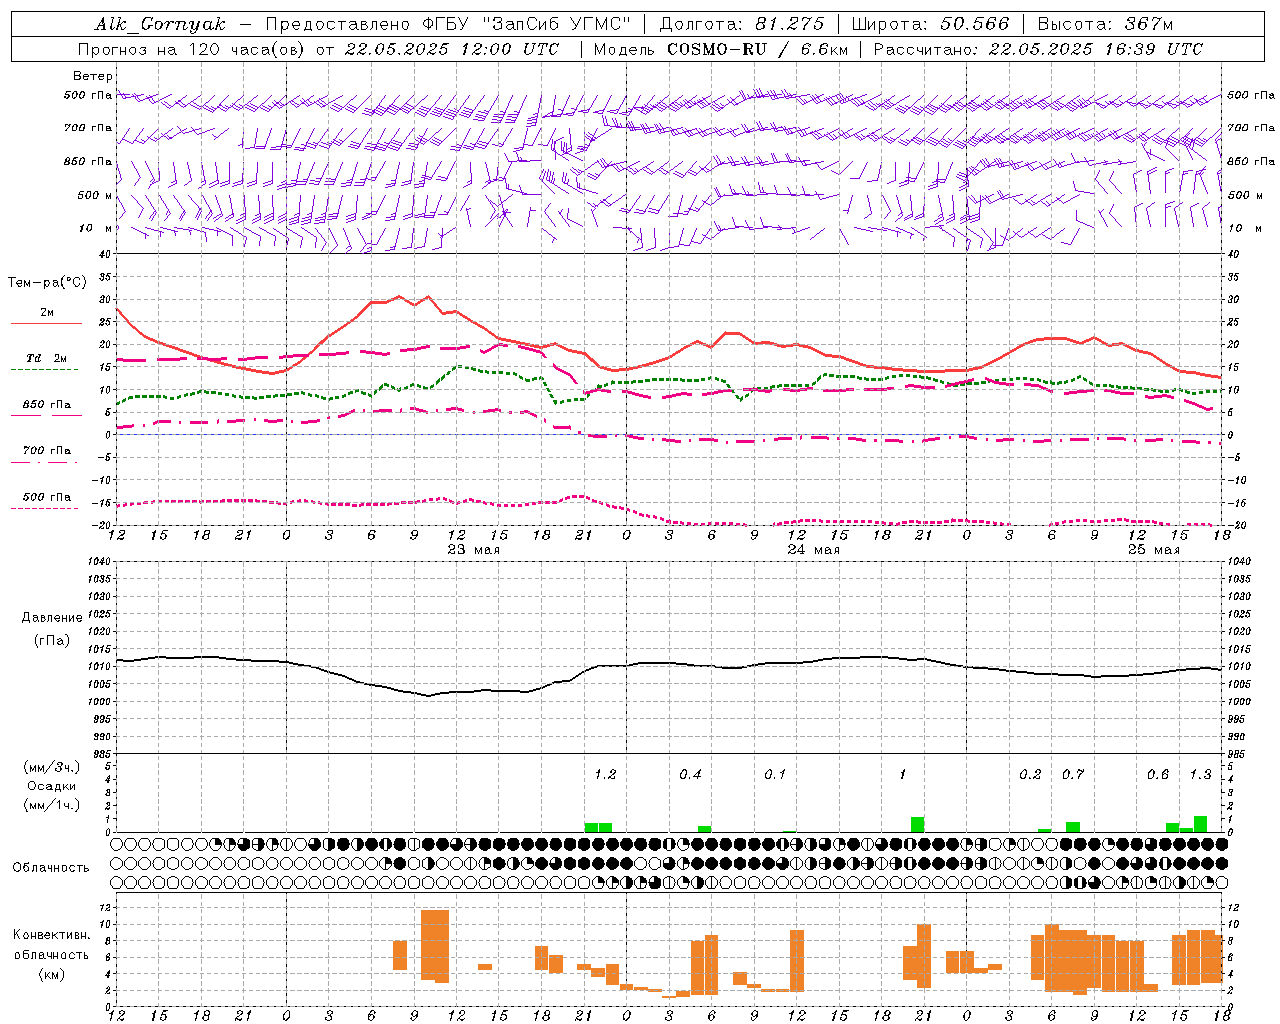Click the 'Конвективн.' convective cloud label
The image size is (1280, 1024).
(52, 935)
